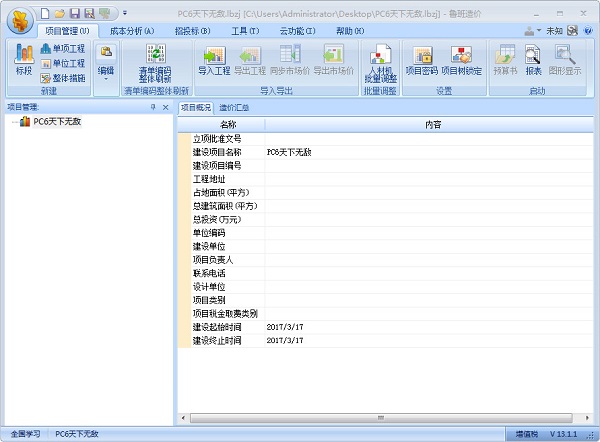Image resolution: width=600 pixels, height=442 pixels.
Task: Click the 建设终止时间 date value
Action: point(285,341)
